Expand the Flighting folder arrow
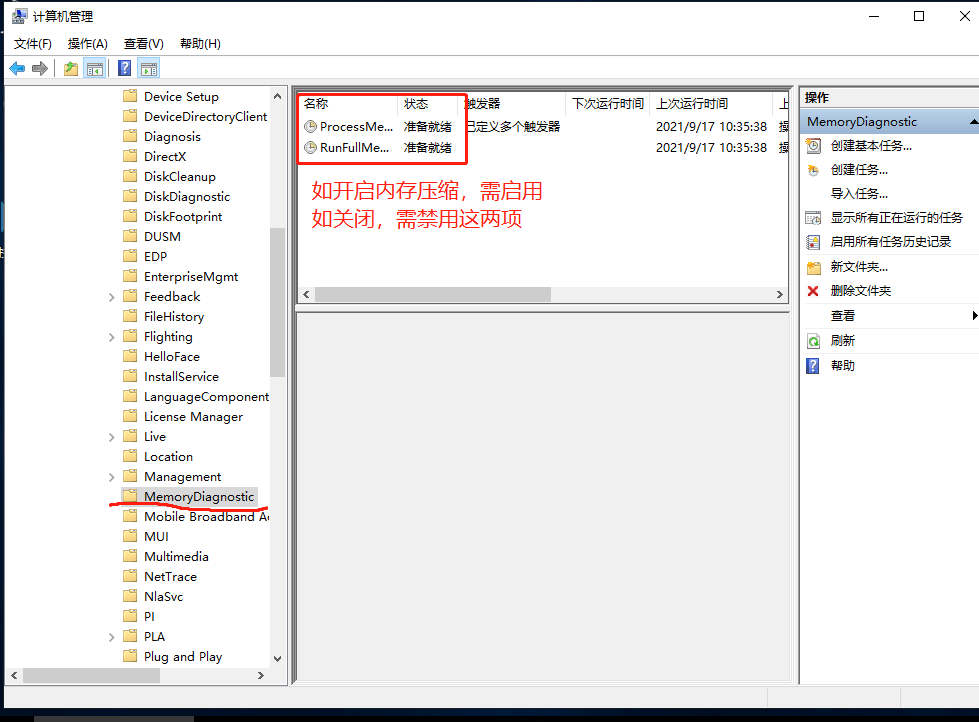The image size is (979, 722). click(x=111, y=337)
